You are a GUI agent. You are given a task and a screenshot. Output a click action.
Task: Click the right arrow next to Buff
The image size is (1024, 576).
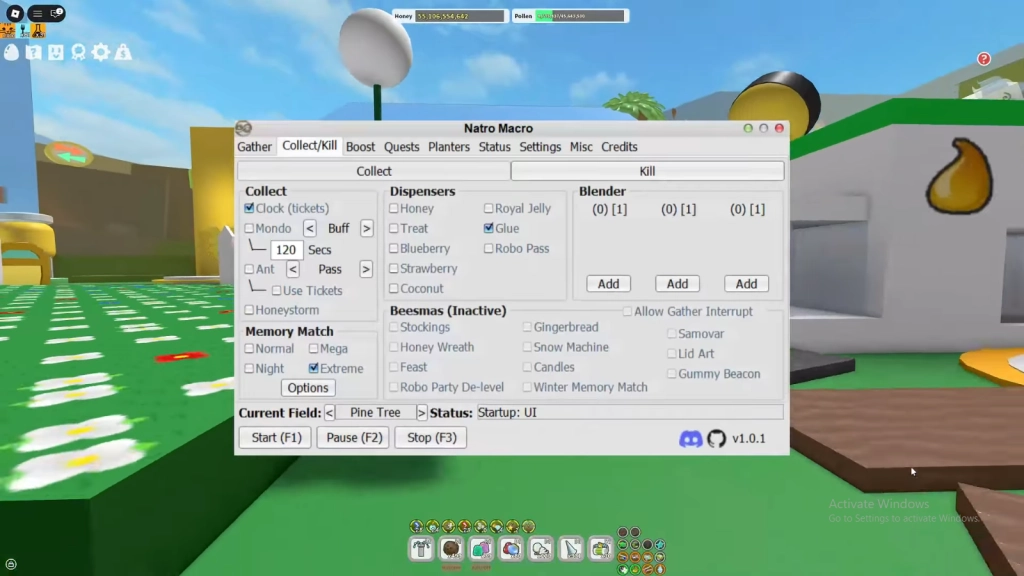366,229
